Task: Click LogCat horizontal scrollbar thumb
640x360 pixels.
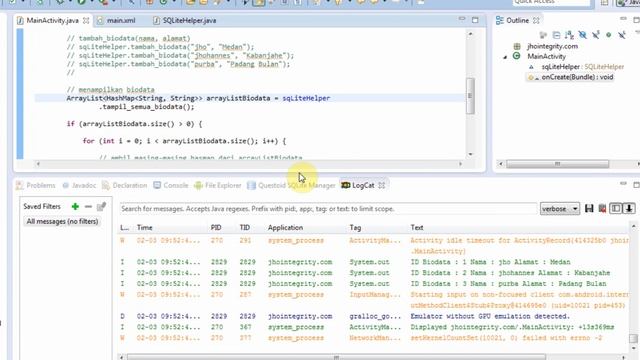Action: pos(336,357)
